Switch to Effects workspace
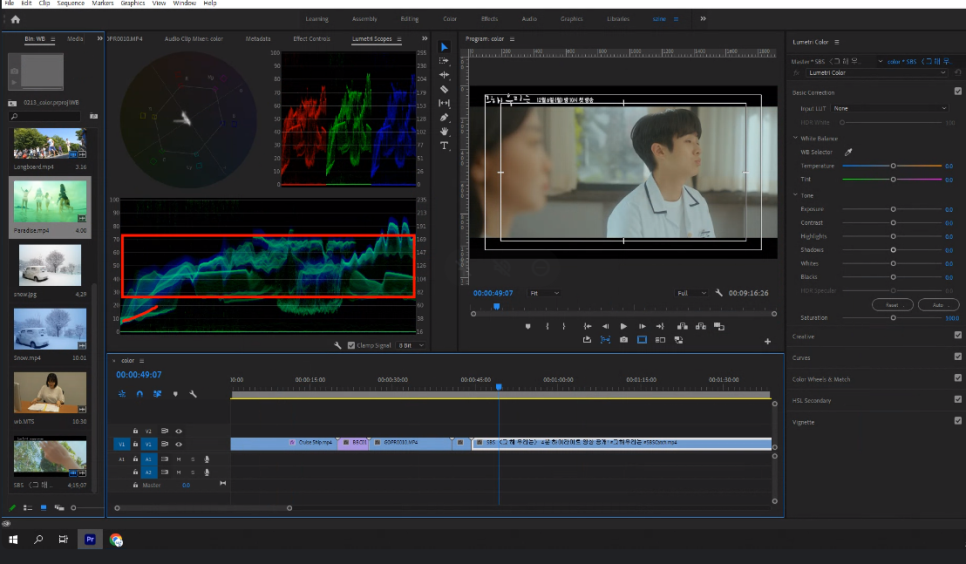966x564 pixels. coord(490,19)
